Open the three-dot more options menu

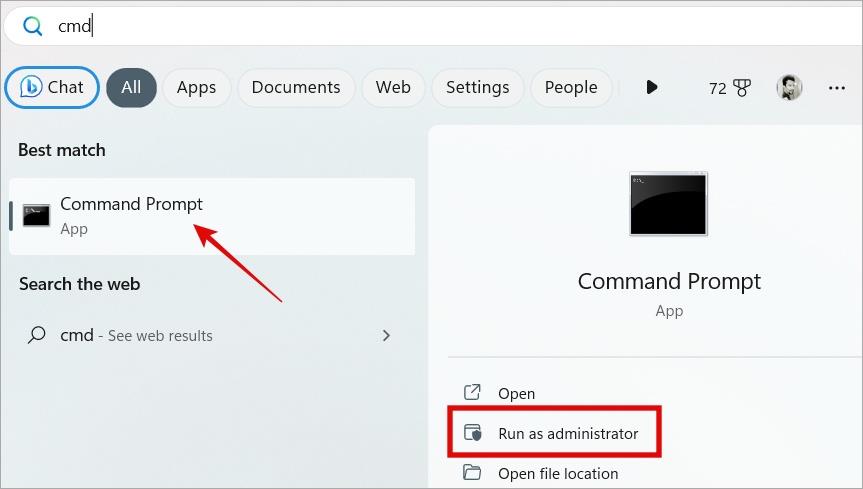click(837, 88)
